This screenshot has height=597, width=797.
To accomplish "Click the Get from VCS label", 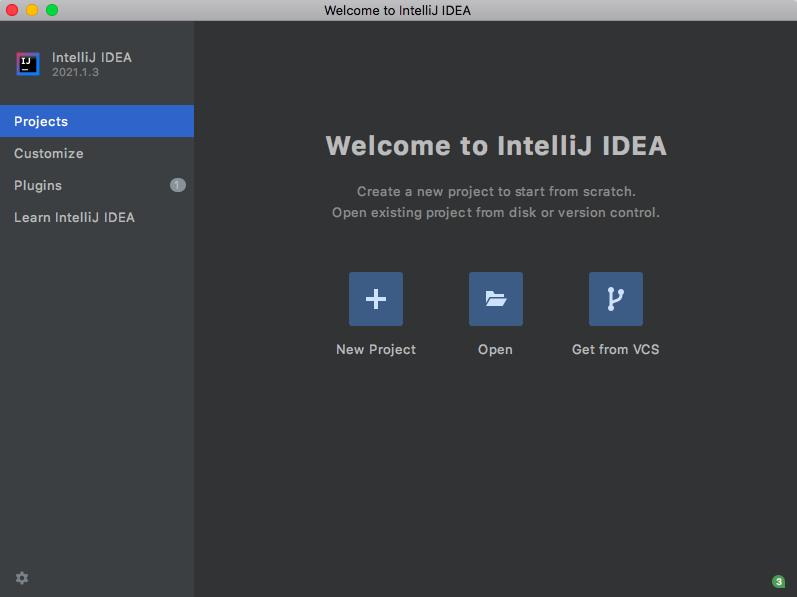I will point(616,350).
